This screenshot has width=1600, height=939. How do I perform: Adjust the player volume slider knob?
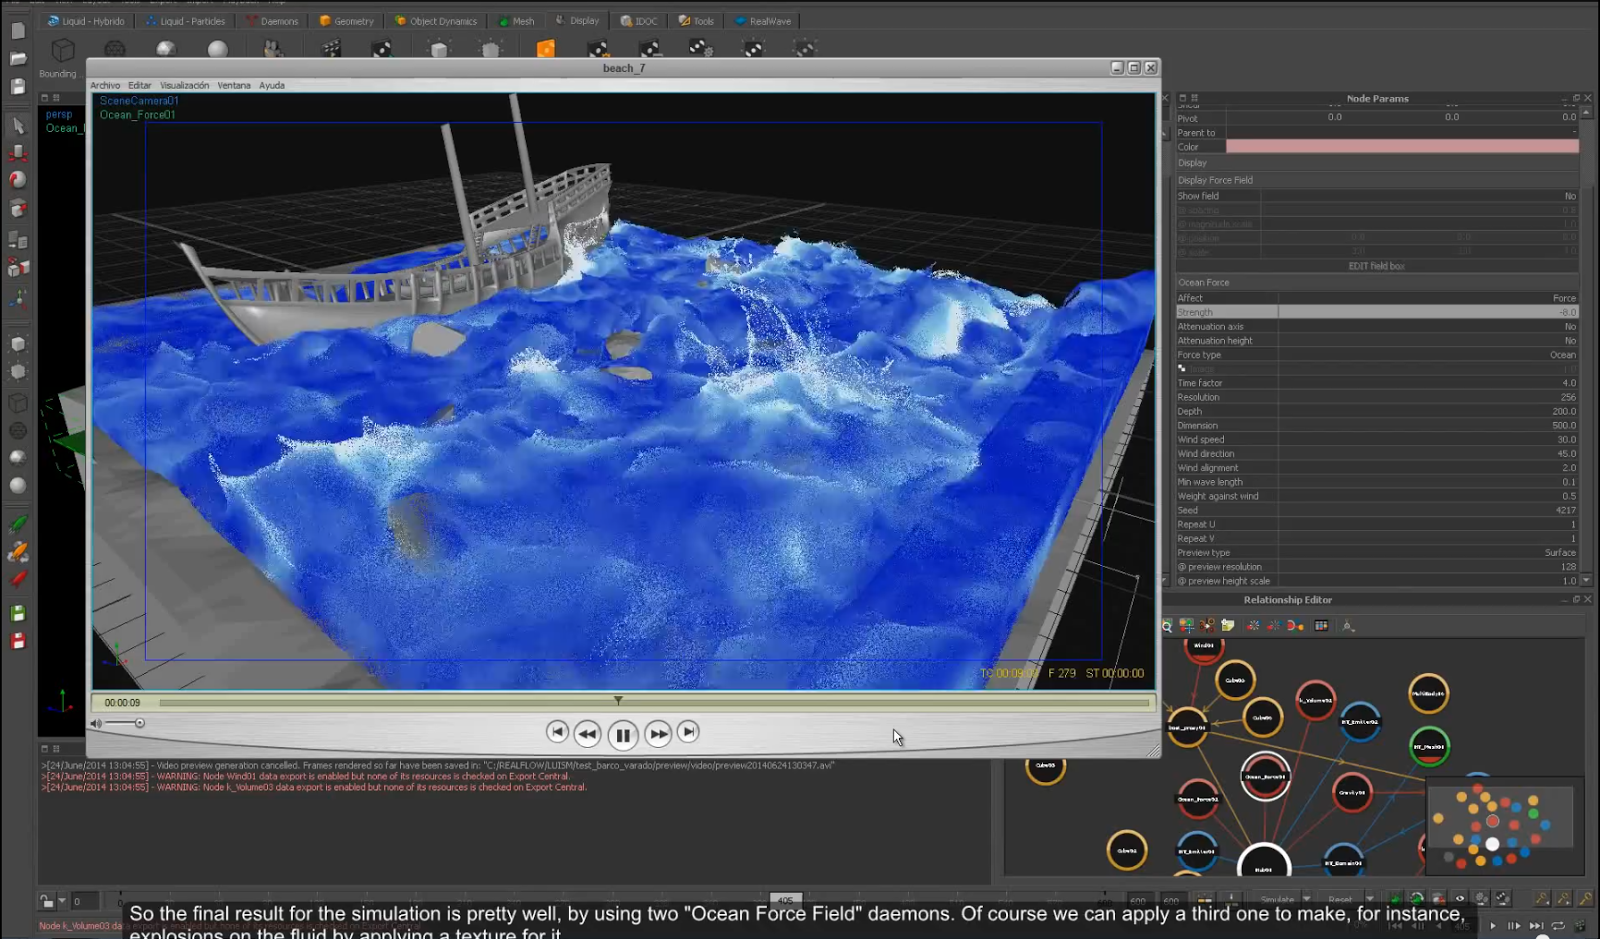139,723
